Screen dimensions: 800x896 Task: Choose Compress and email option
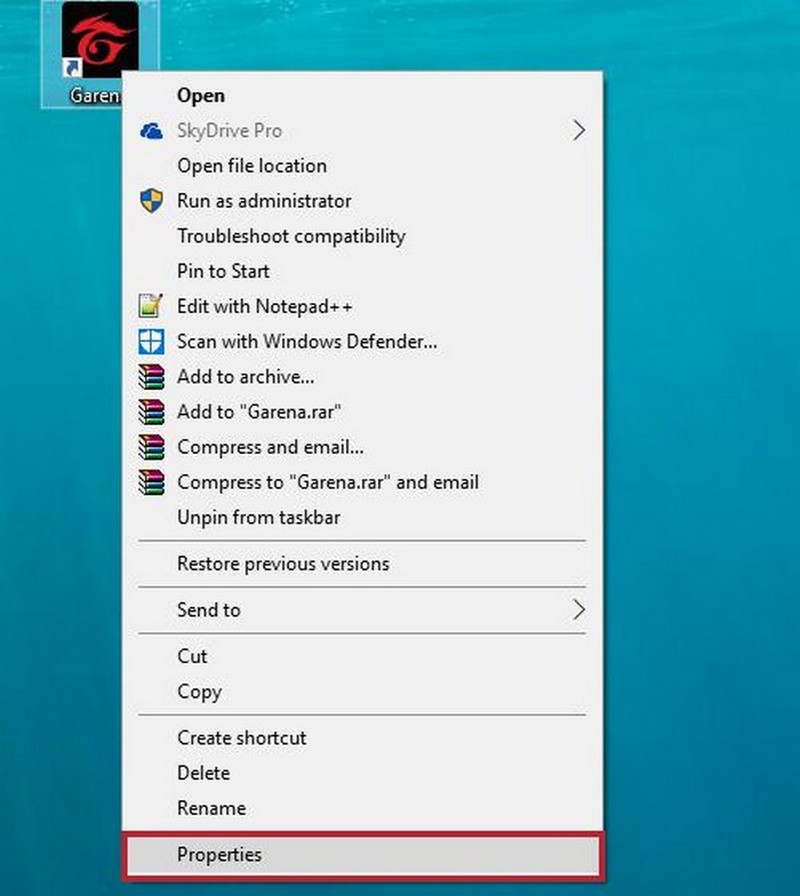362,447
